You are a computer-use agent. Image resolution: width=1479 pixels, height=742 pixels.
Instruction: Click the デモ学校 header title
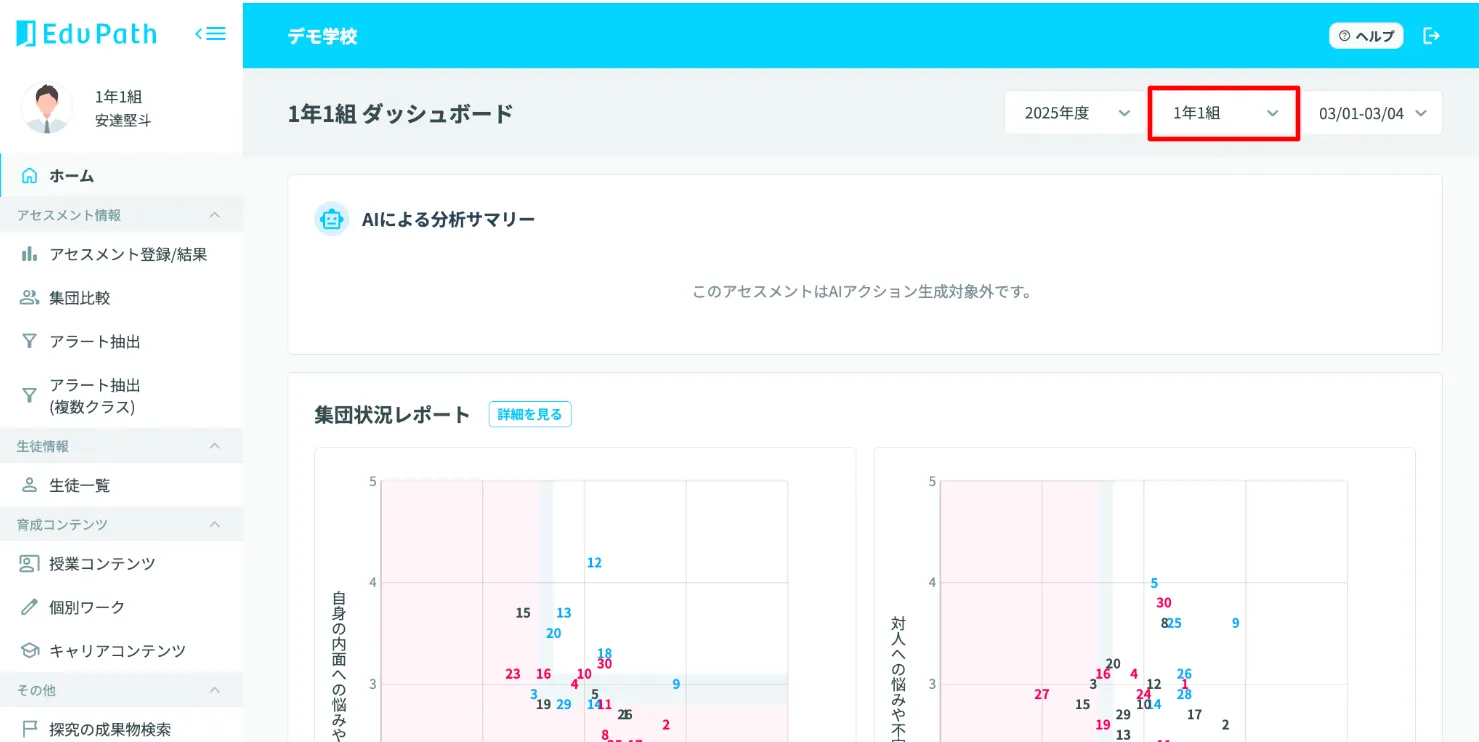(x=323, y=36)
